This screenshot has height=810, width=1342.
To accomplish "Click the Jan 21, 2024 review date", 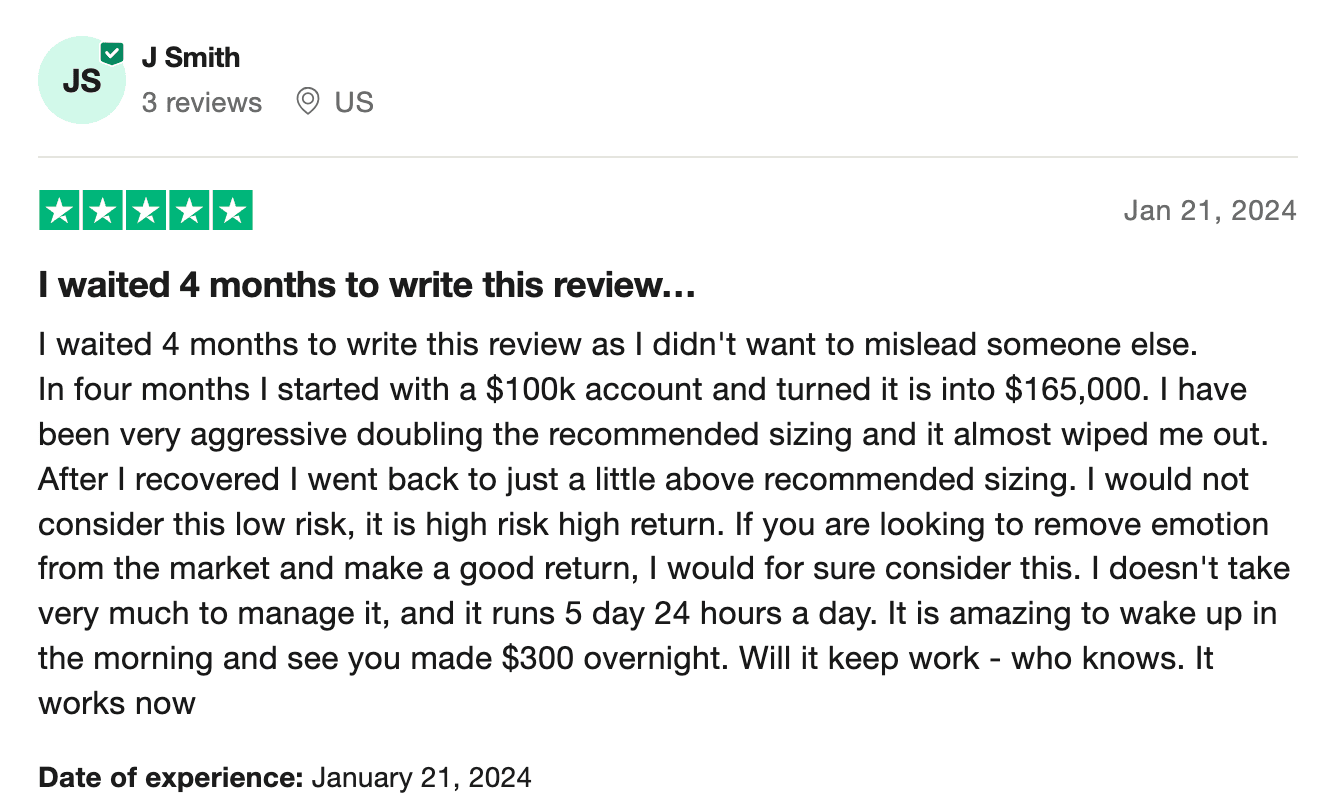I will (x=1210, y=210).
